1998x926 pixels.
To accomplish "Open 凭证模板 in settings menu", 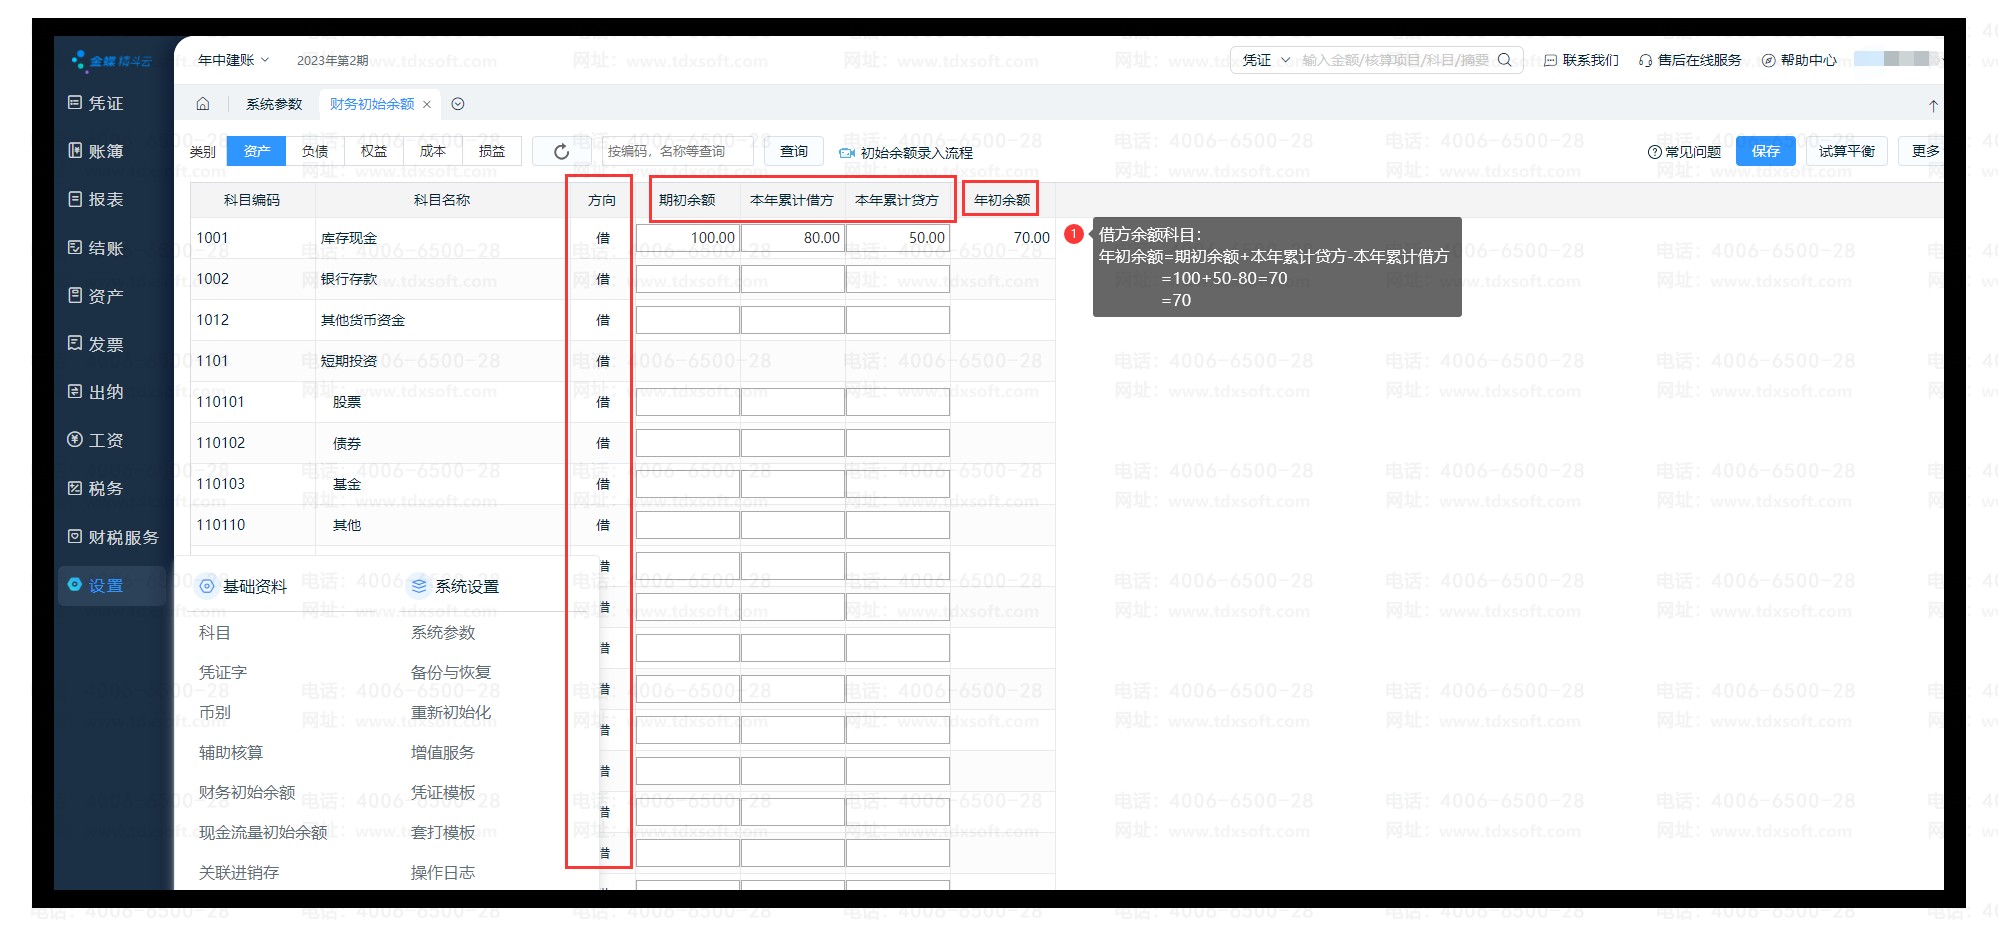I will click(x=443, y=793).
